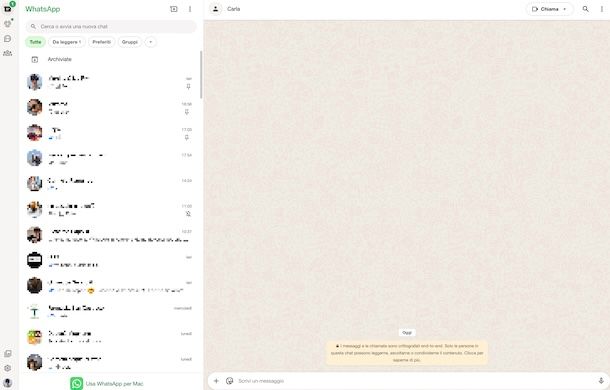Expand the Chiama dropdown arrow
The image size is (610, 390).
click(x=564, y=9)
